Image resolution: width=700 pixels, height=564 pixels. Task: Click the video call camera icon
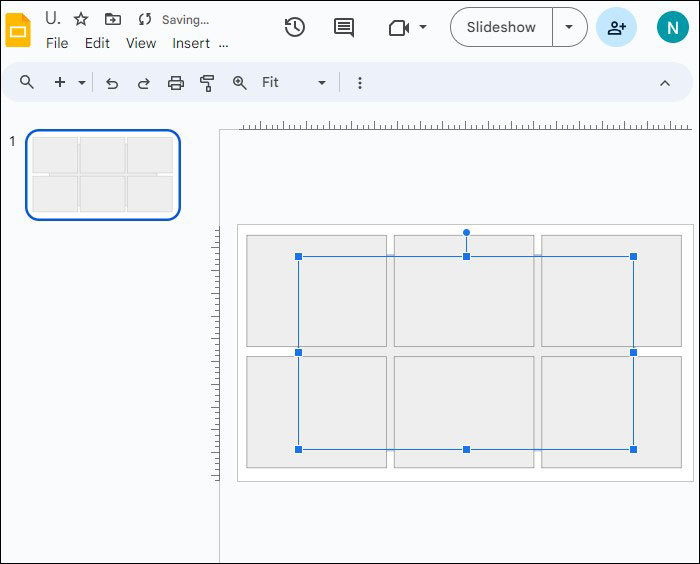tap(399, 28)
